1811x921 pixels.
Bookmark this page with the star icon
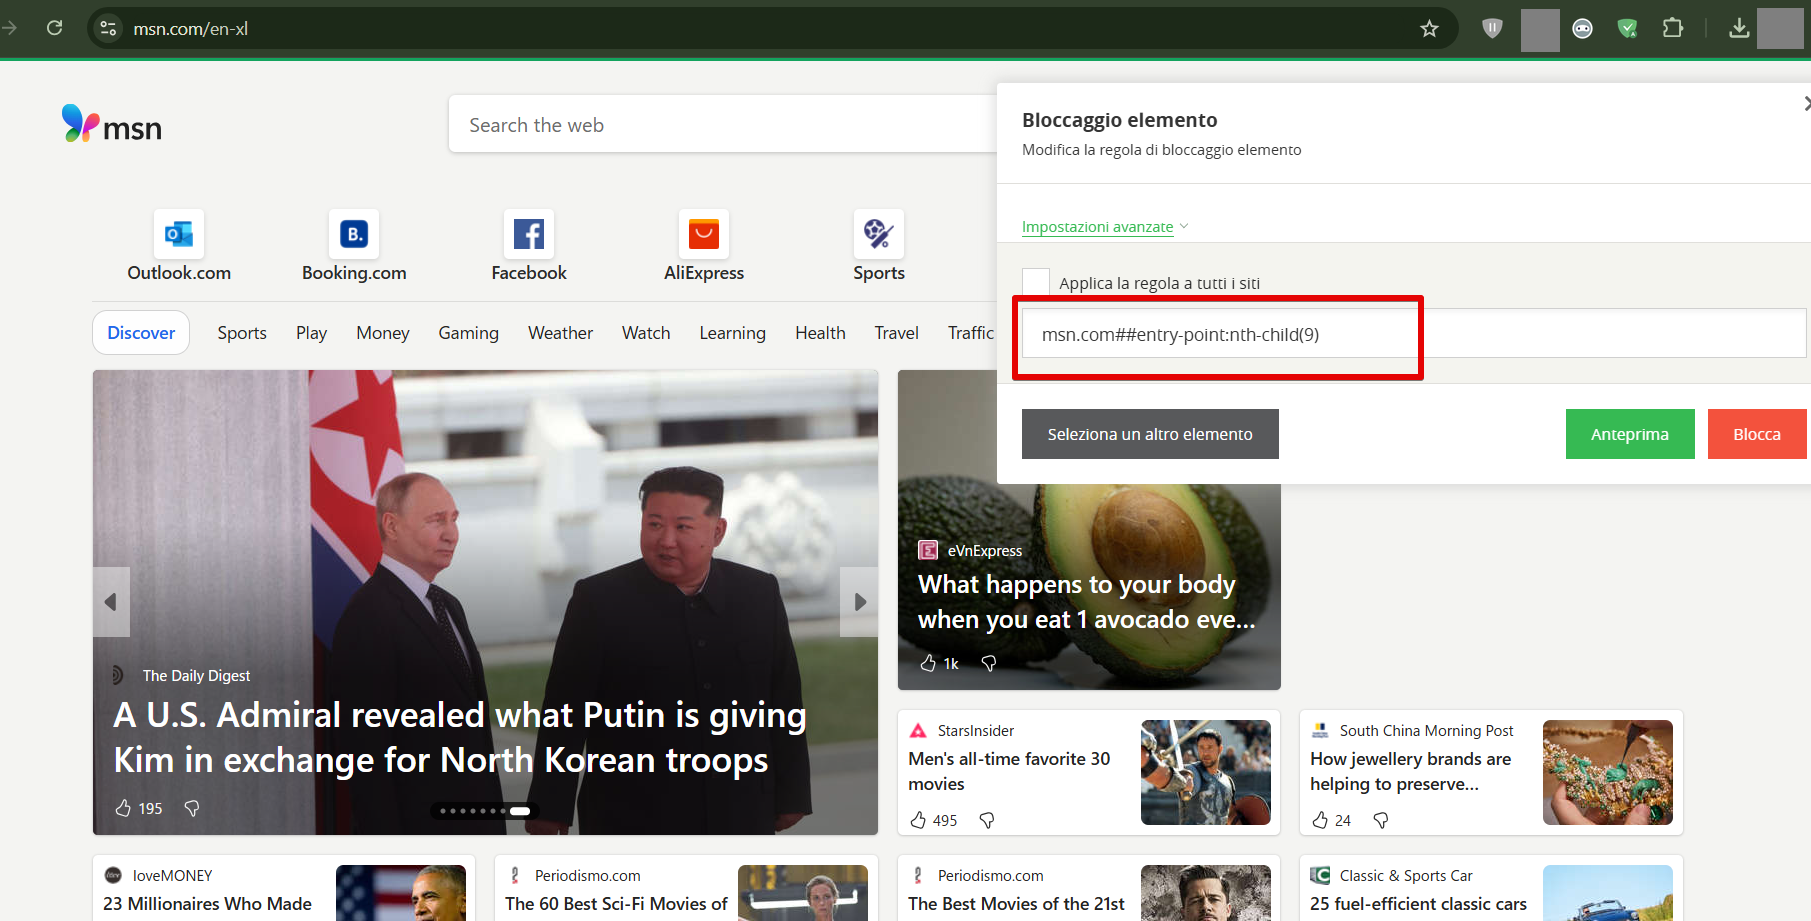pos(1429,28)
